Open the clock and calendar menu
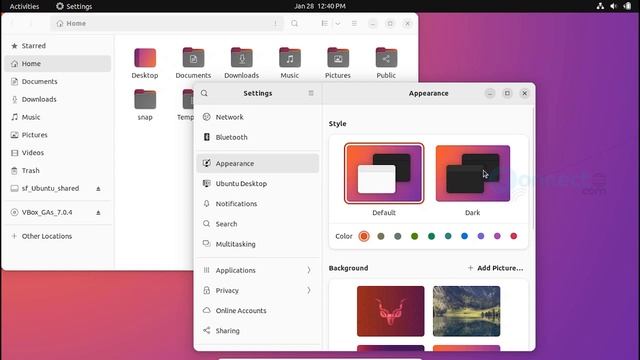Viewport: 640px width, 360px height. tap(320, 6)
